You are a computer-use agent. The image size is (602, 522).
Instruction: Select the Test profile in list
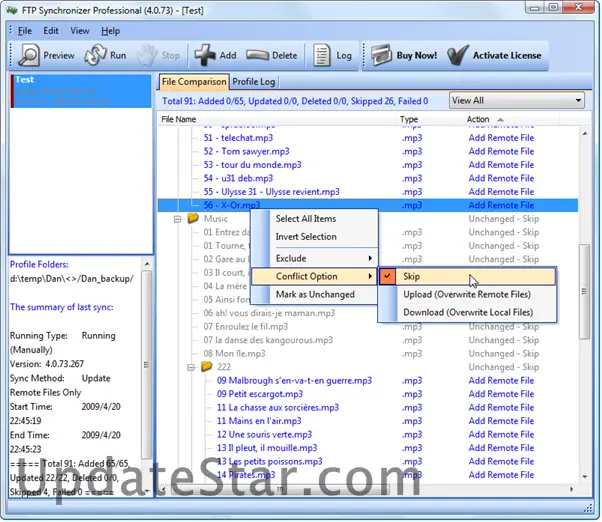[81, 91]
